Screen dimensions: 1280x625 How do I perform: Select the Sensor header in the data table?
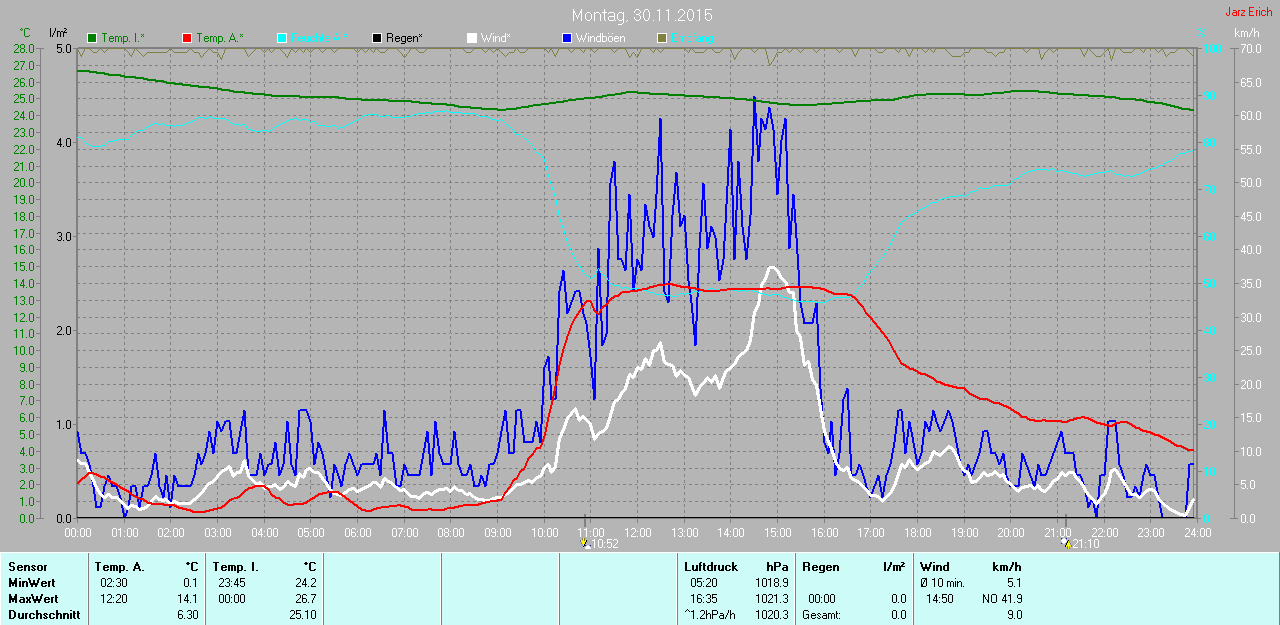coord(28,567)
